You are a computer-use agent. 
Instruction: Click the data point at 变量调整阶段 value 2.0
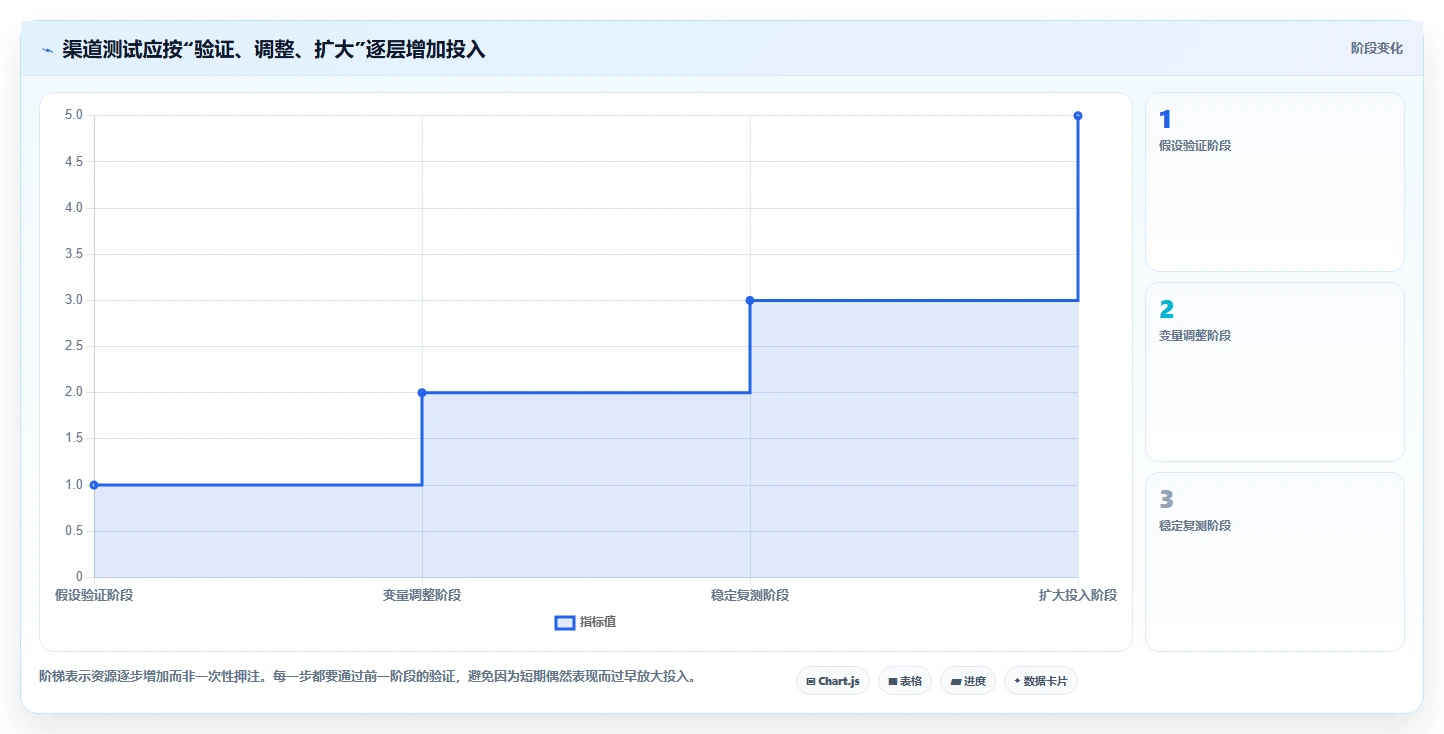[422, 393]
